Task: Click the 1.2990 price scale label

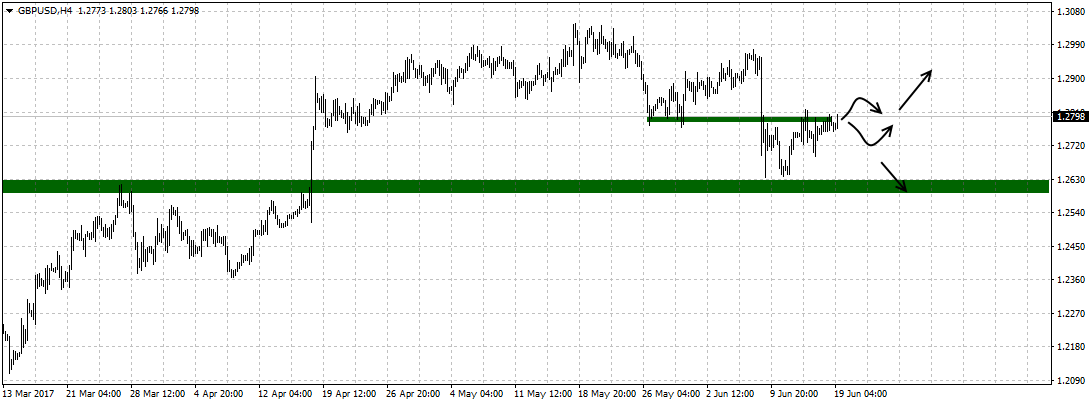Action: 1069,45
